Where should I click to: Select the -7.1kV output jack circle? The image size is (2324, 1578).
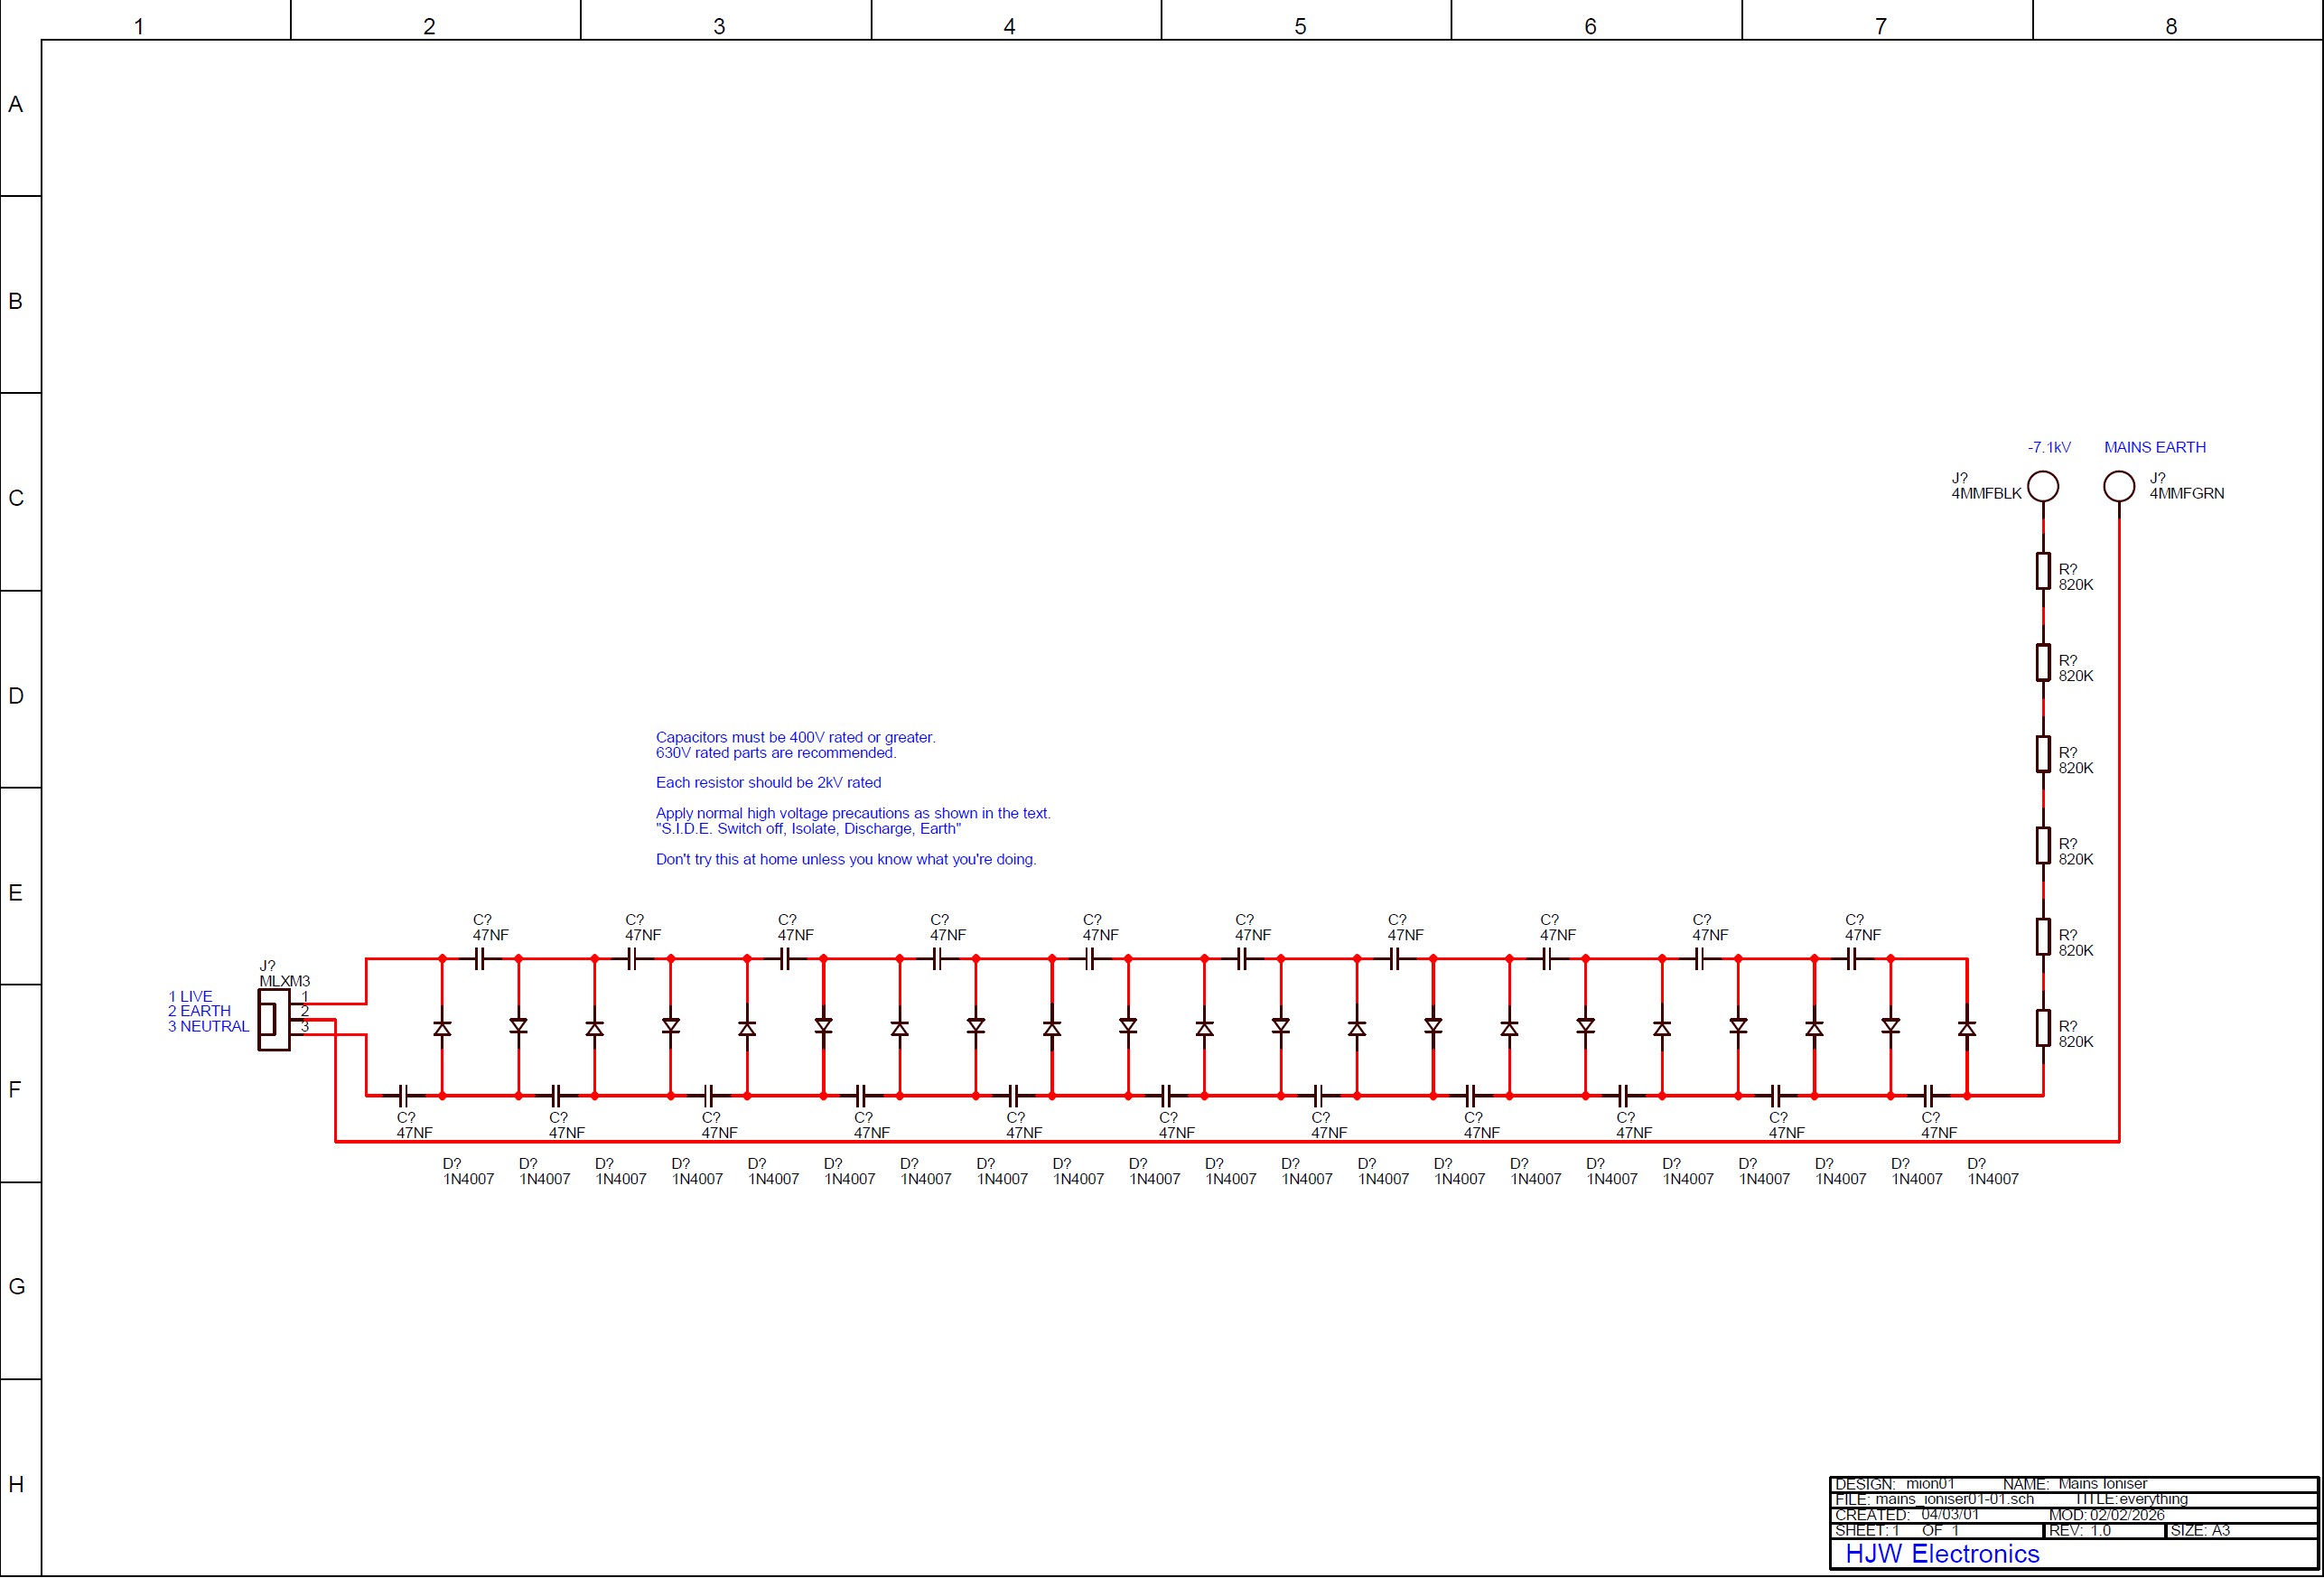coord(2042,486)
